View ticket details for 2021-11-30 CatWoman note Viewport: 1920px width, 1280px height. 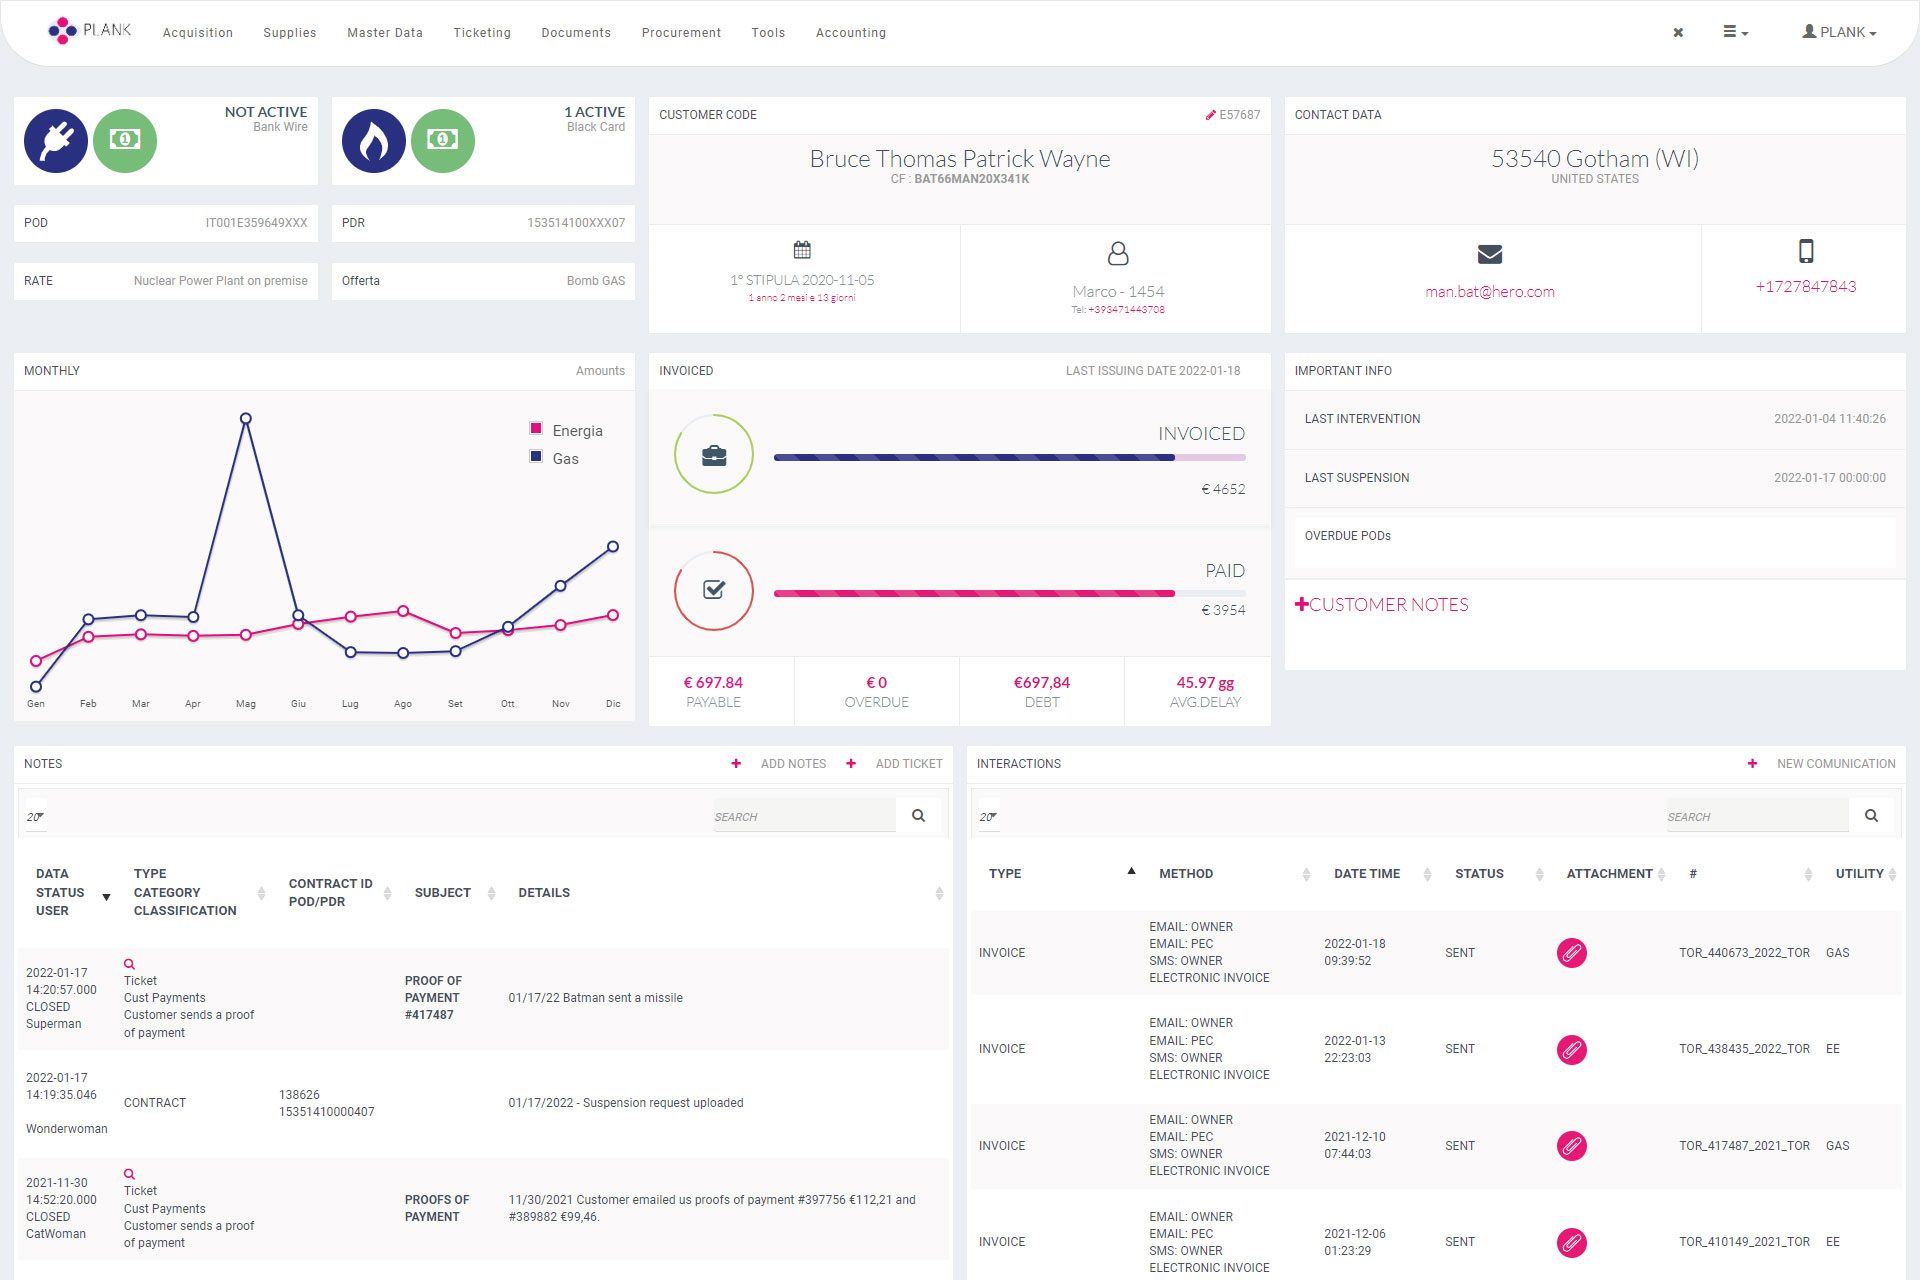[x=129, y=1174]
